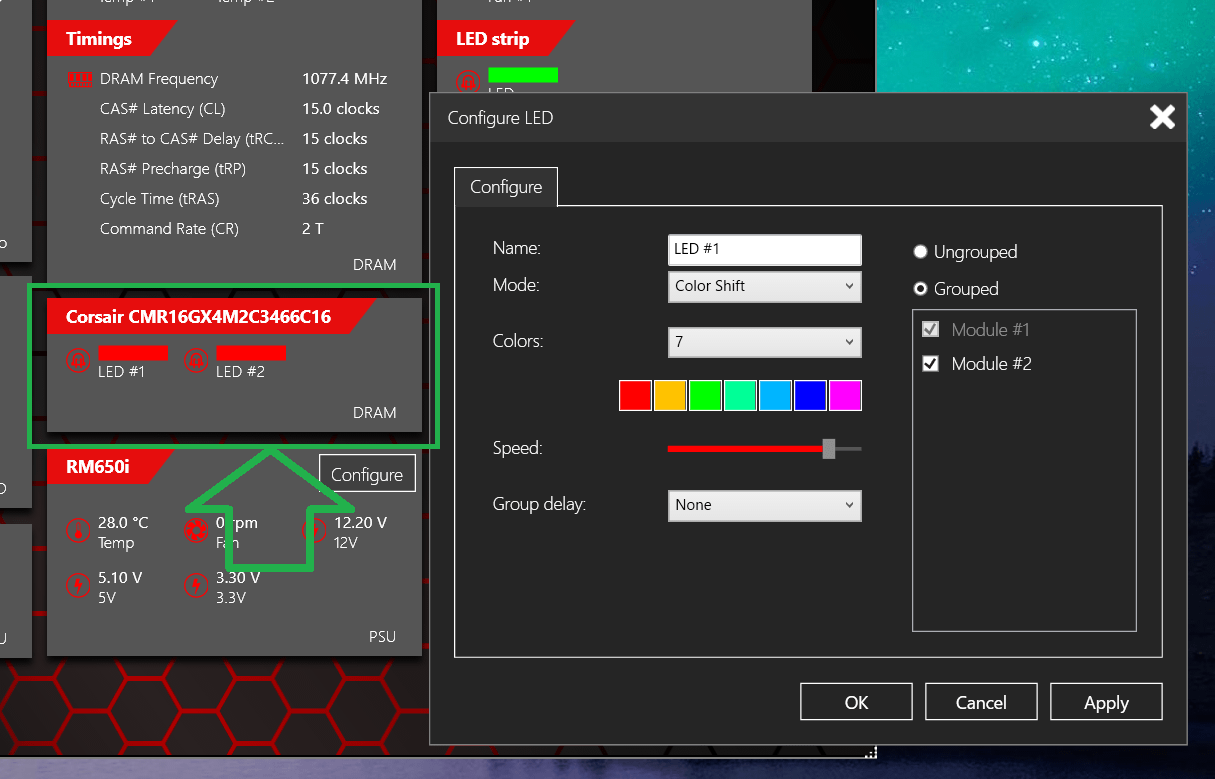
Task: Click the 28.0 °C temperature reading
Action: point(124,523)
